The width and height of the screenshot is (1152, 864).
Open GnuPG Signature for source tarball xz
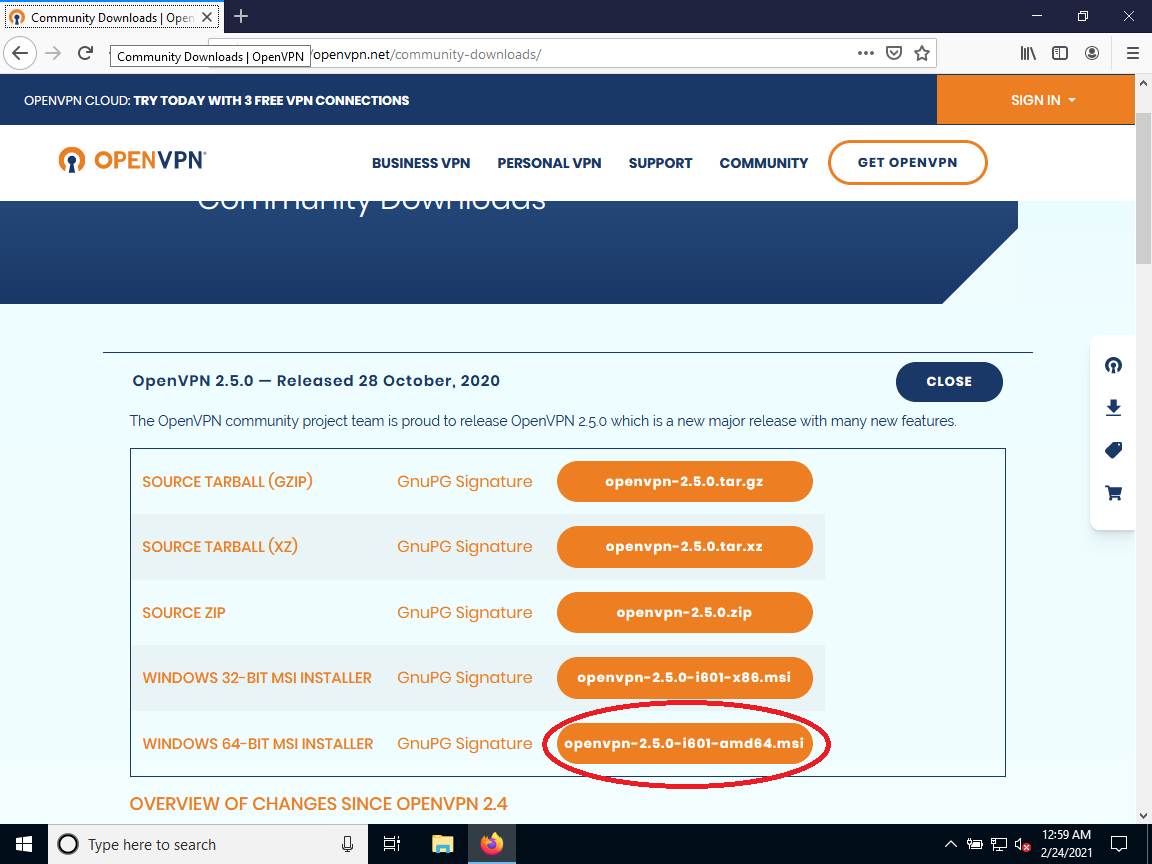tap(464, 547)
